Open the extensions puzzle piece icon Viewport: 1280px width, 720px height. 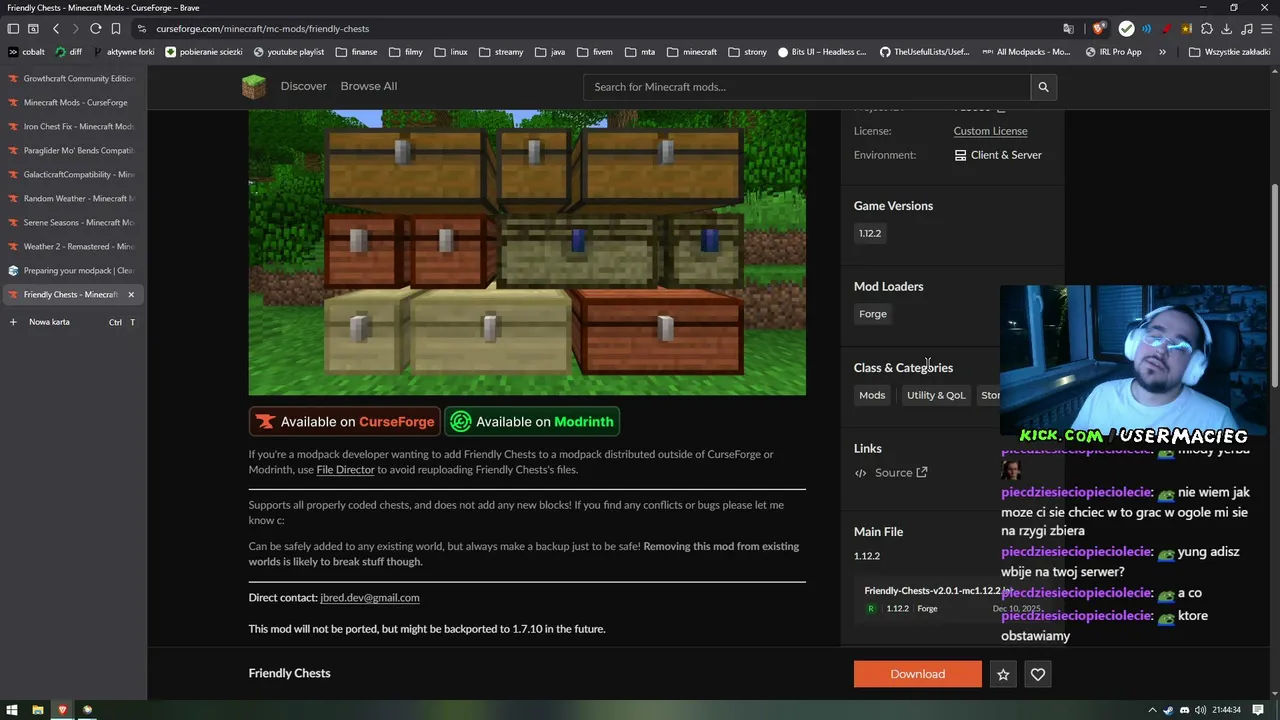point(1207,29)
